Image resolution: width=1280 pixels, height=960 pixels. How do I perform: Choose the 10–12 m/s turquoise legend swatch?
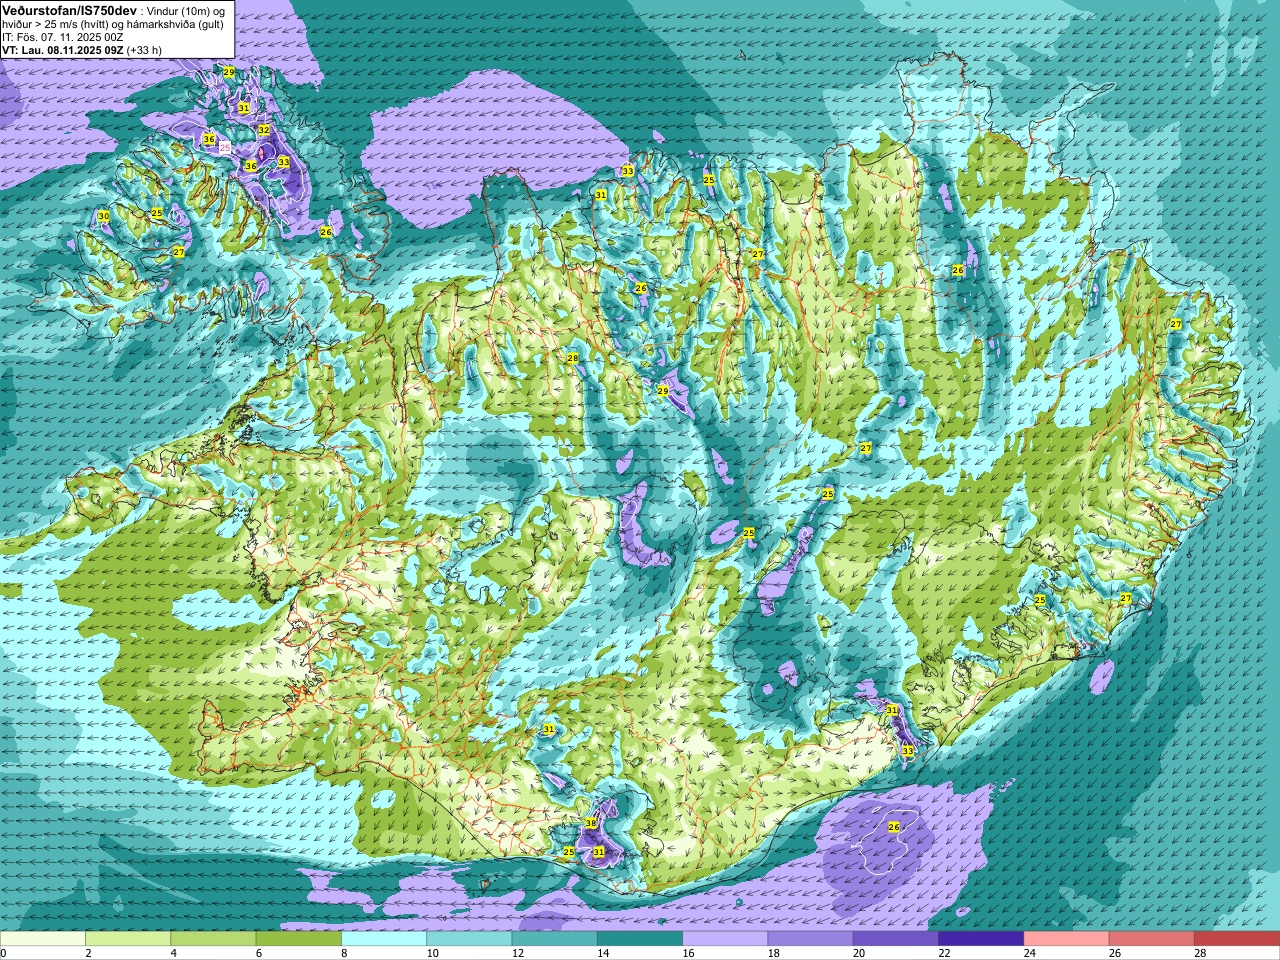pyautogui.click(x=469, y=939)
